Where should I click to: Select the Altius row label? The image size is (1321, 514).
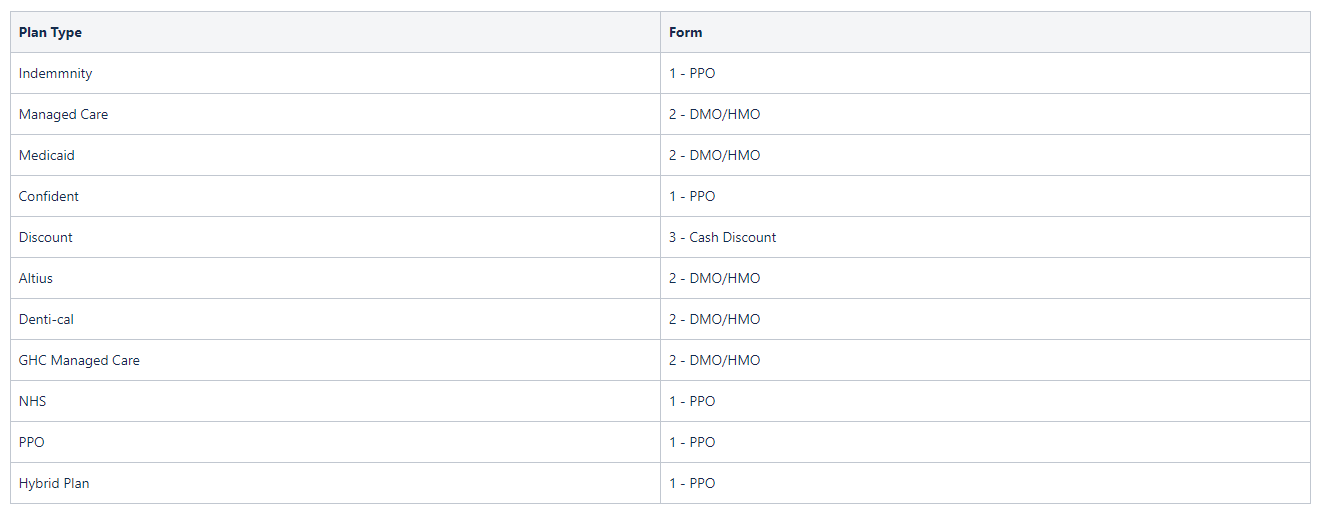click(36, 278)
